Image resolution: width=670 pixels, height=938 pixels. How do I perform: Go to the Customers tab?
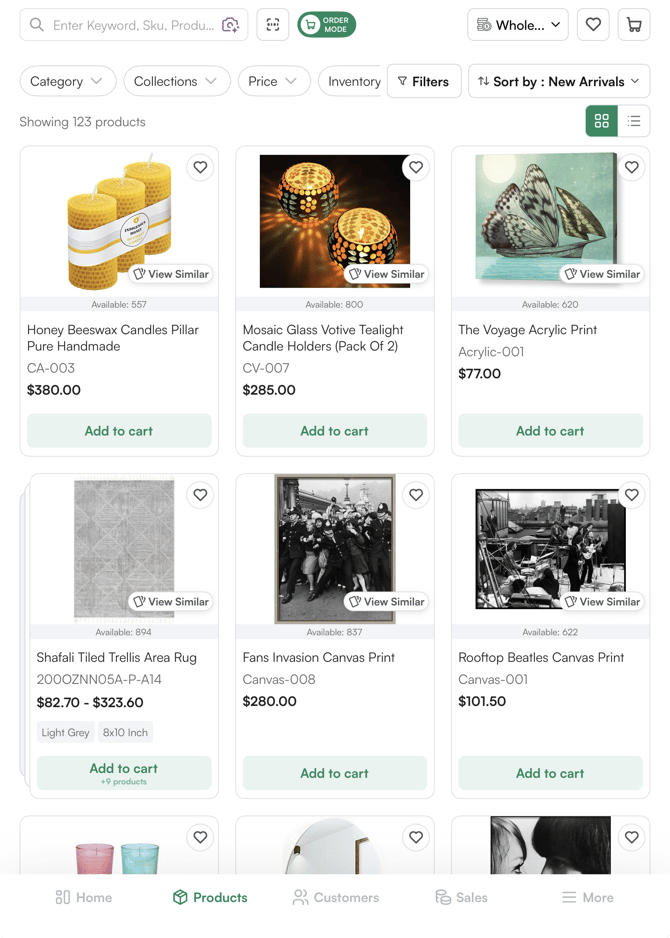coord(336,897)
